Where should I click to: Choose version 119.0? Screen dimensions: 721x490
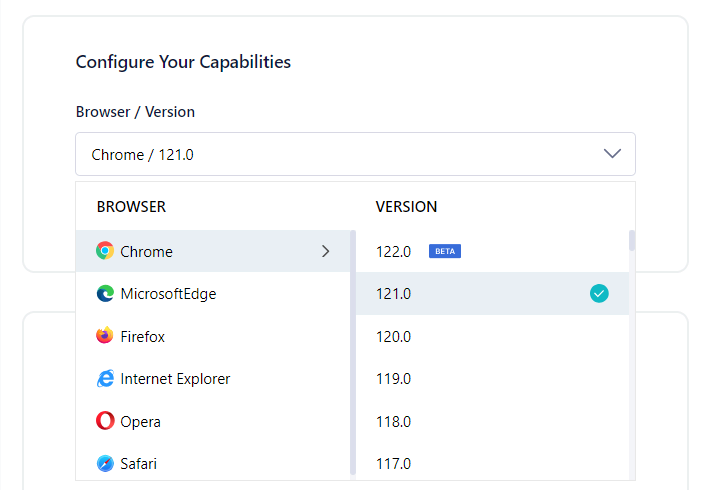pos(492,378)
